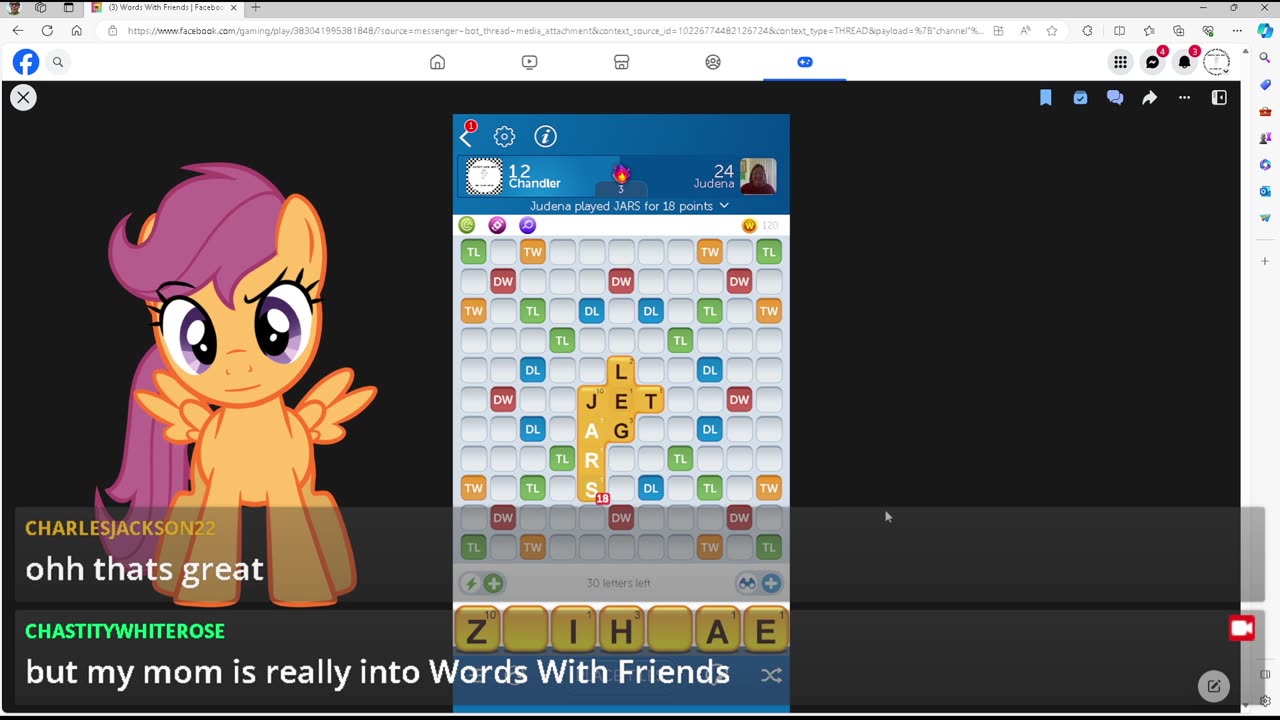Viewport: 1280px width, 720px height.
Task: Toggle the game side panel
Action: coord(1219,97)
